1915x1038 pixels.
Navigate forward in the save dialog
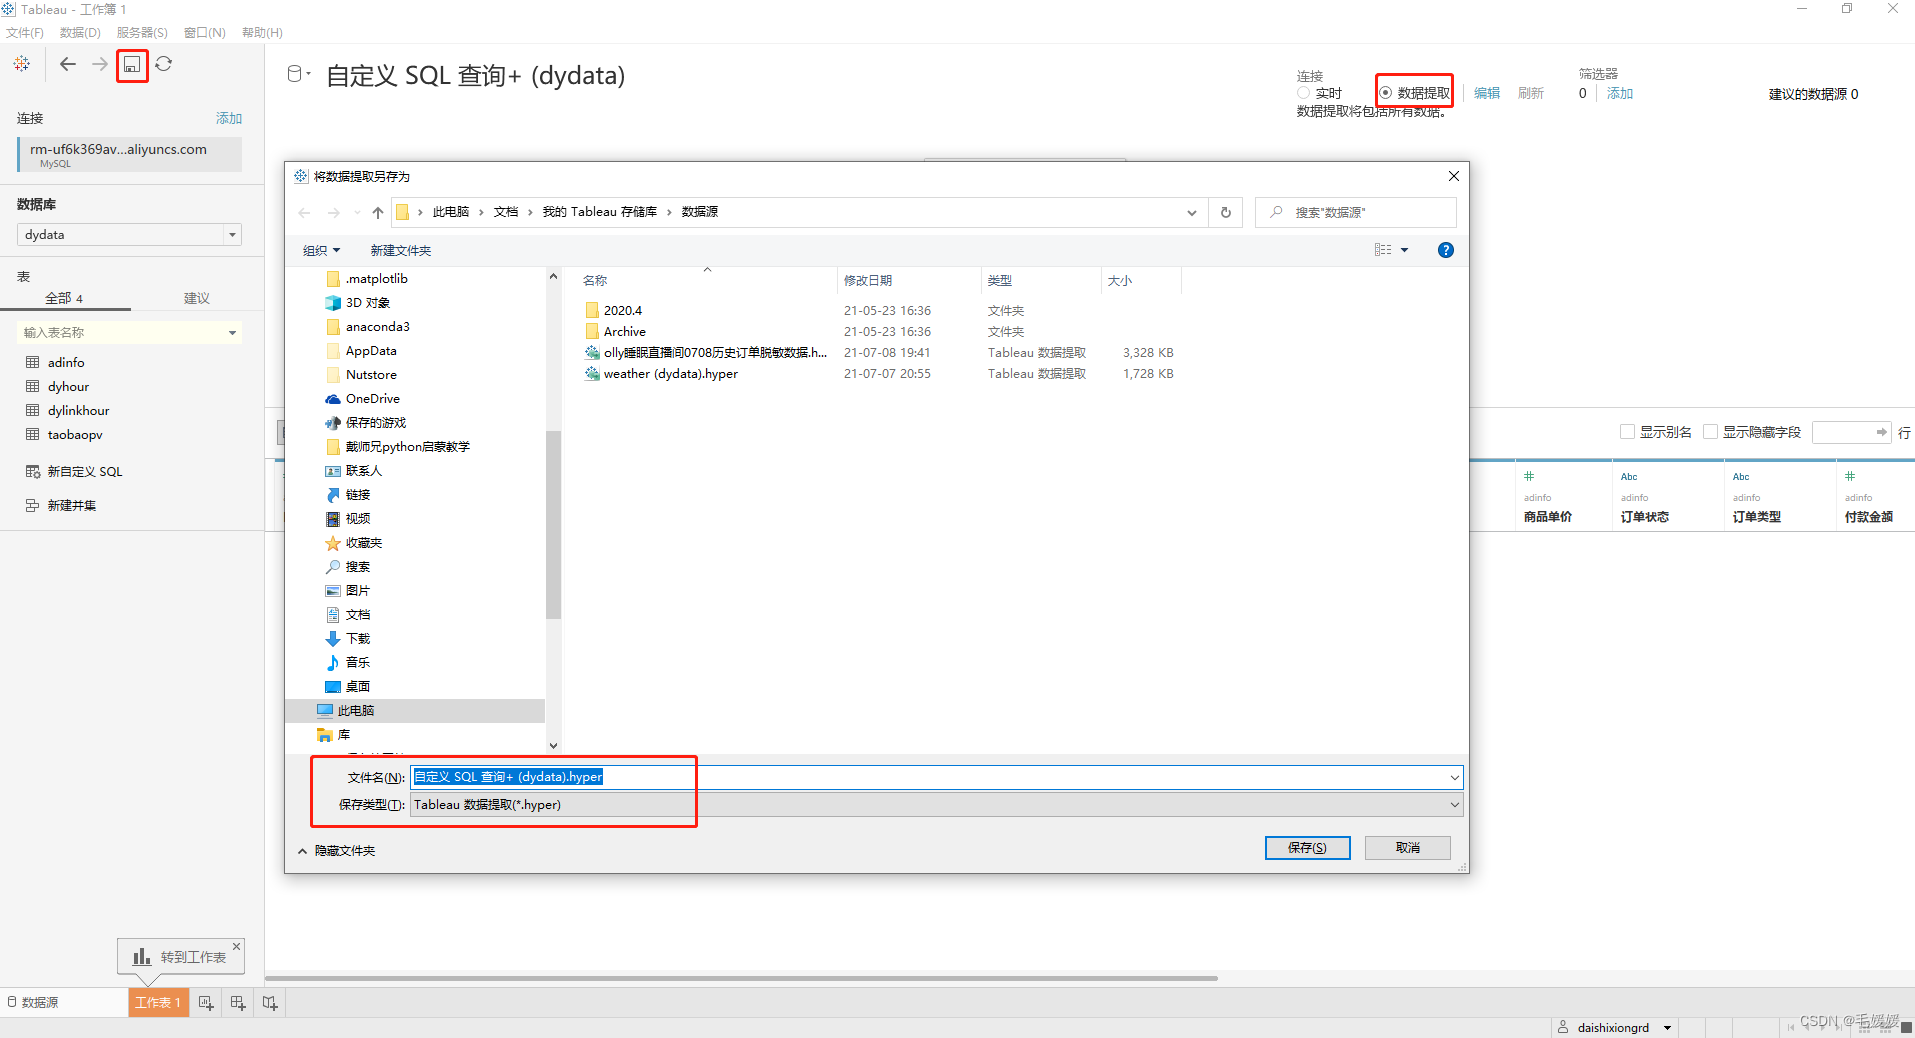coord(333,212)
